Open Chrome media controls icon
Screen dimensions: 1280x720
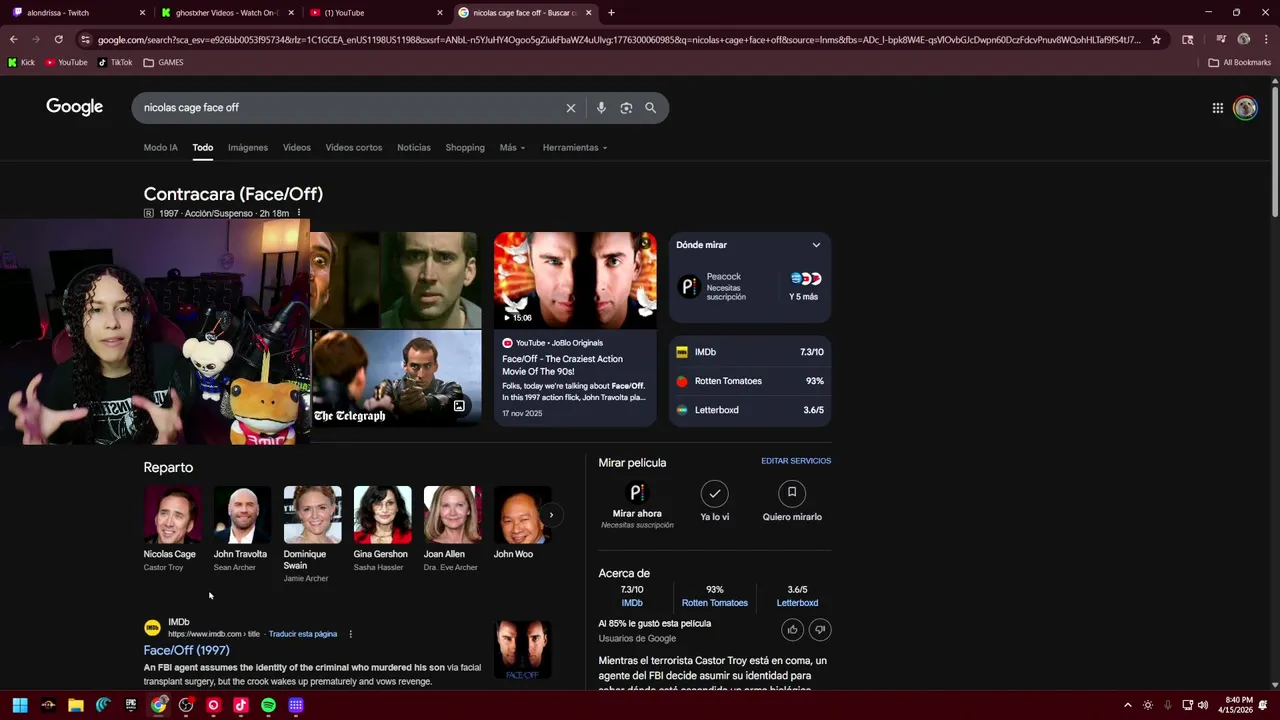(1220, 40)
